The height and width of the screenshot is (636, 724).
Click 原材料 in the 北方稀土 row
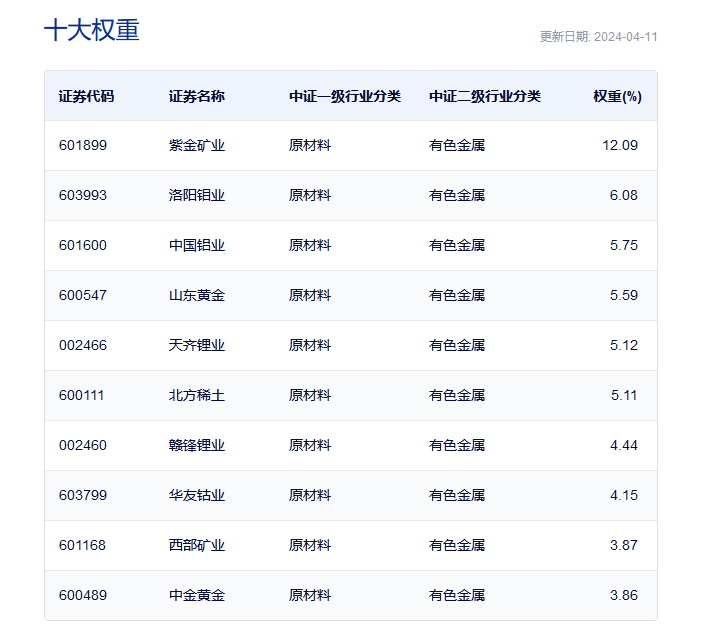[x=310, y=395]
